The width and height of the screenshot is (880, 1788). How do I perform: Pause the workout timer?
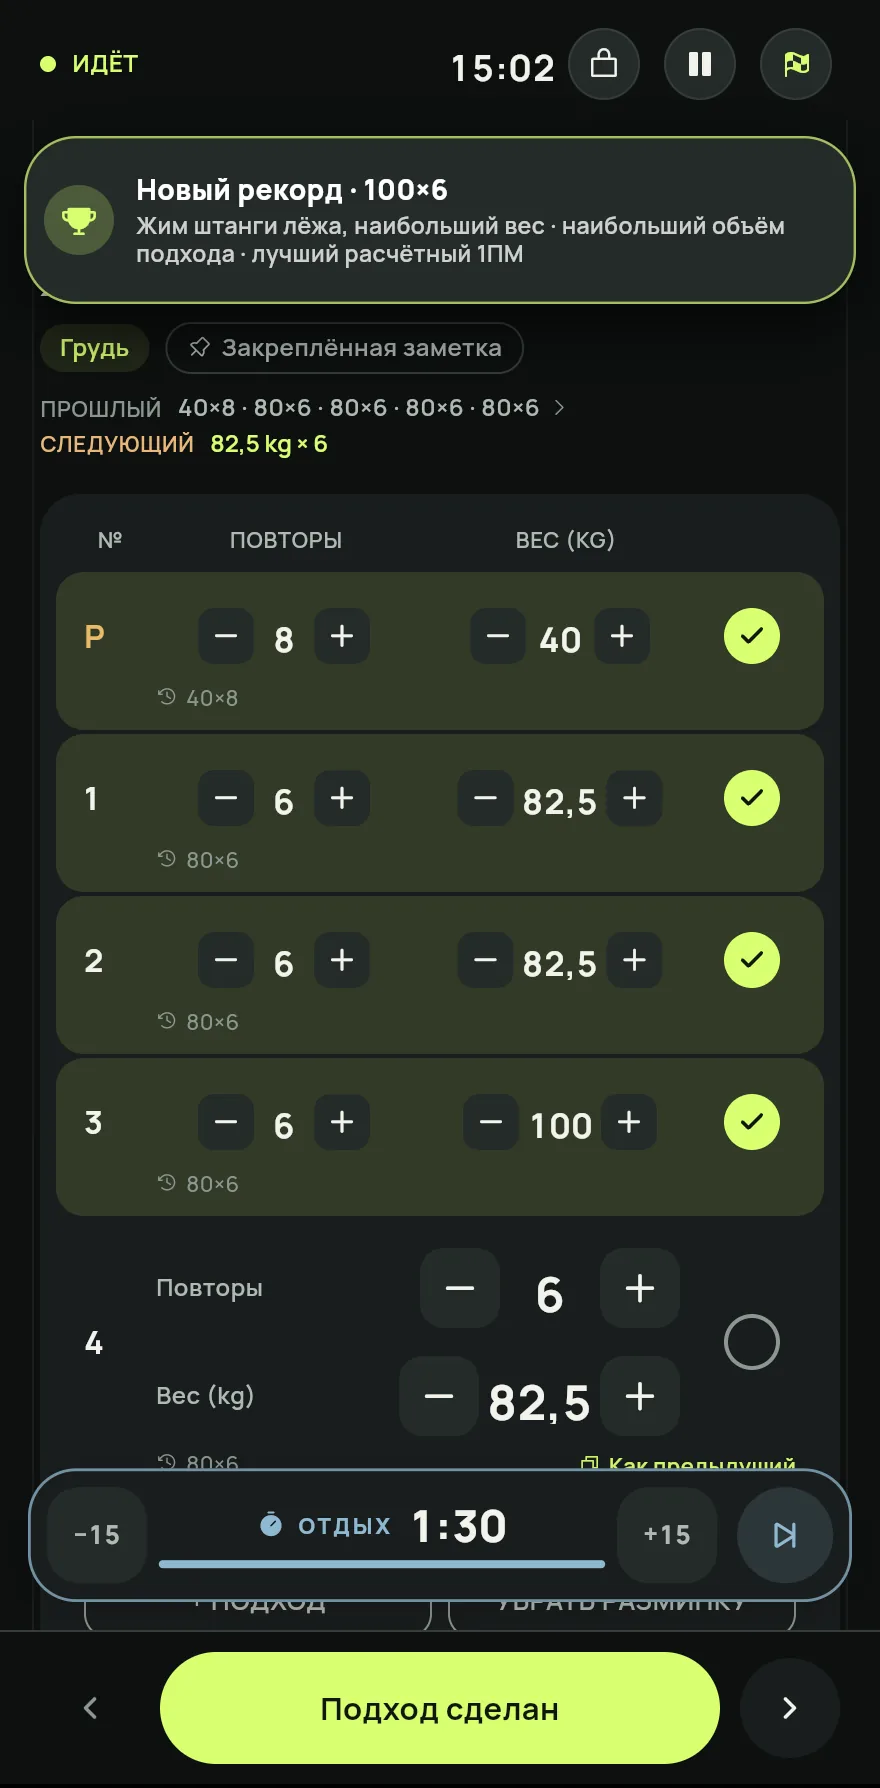point(700,64)
